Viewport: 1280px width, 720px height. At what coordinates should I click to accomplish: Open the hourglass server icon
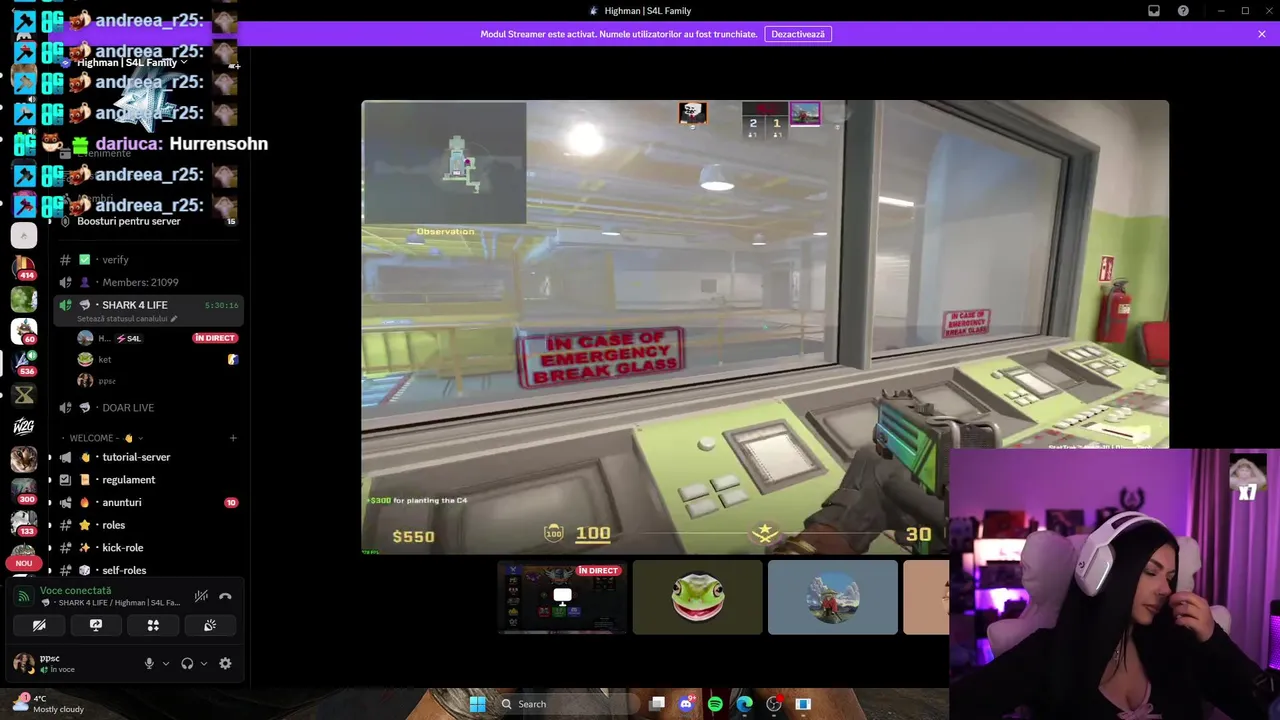tap(24, 395)
